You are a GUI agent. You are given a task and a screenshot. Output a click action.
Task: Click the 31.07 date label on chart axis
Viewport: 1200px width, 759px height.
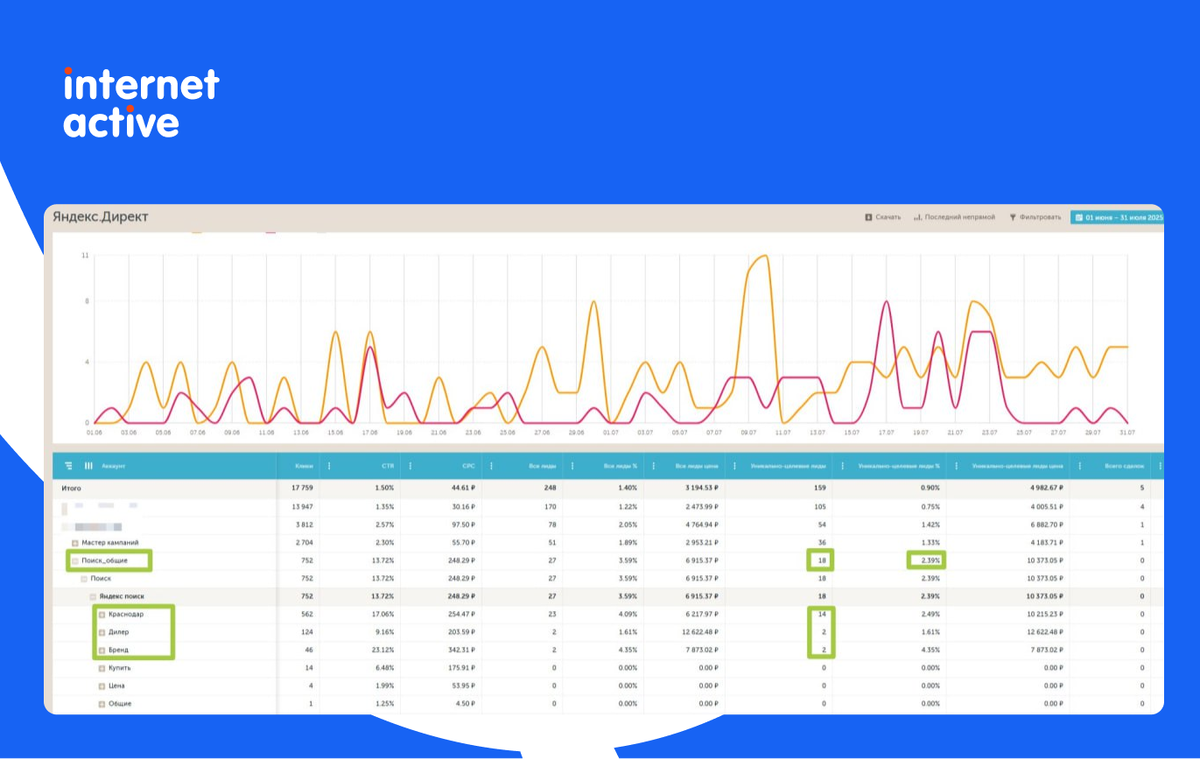pyautogui.click(x=1128, y=433)
